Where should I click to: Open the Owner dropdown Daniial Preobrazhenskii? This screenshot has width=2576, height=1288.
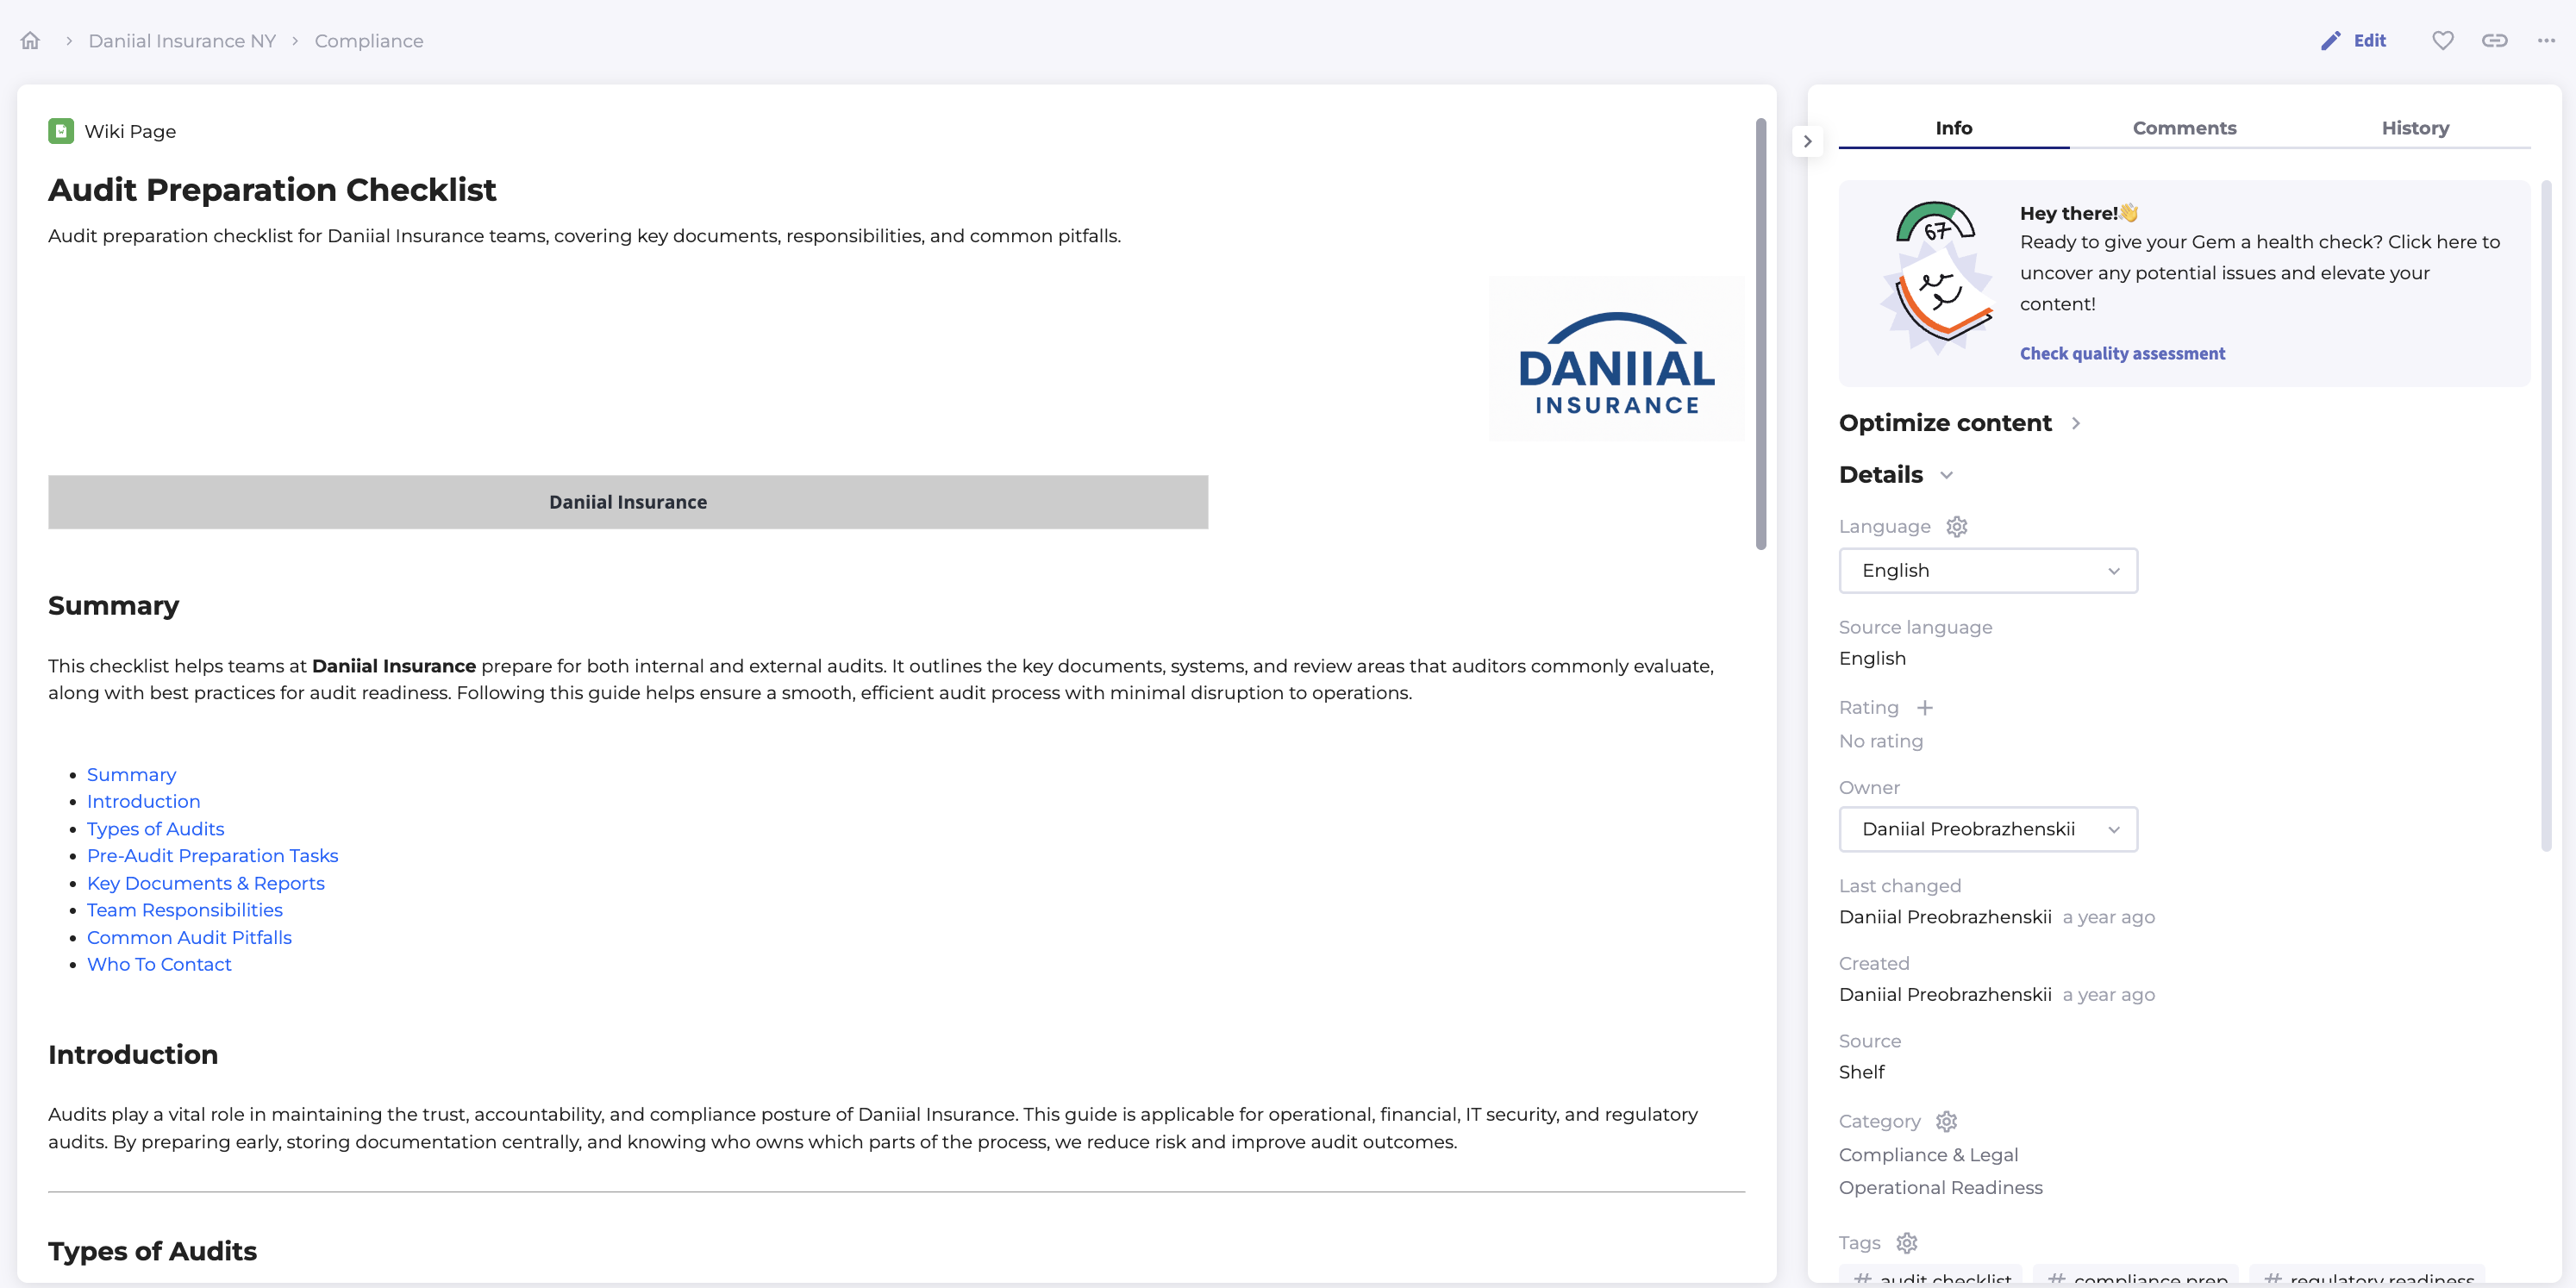tap(1987, 829)
